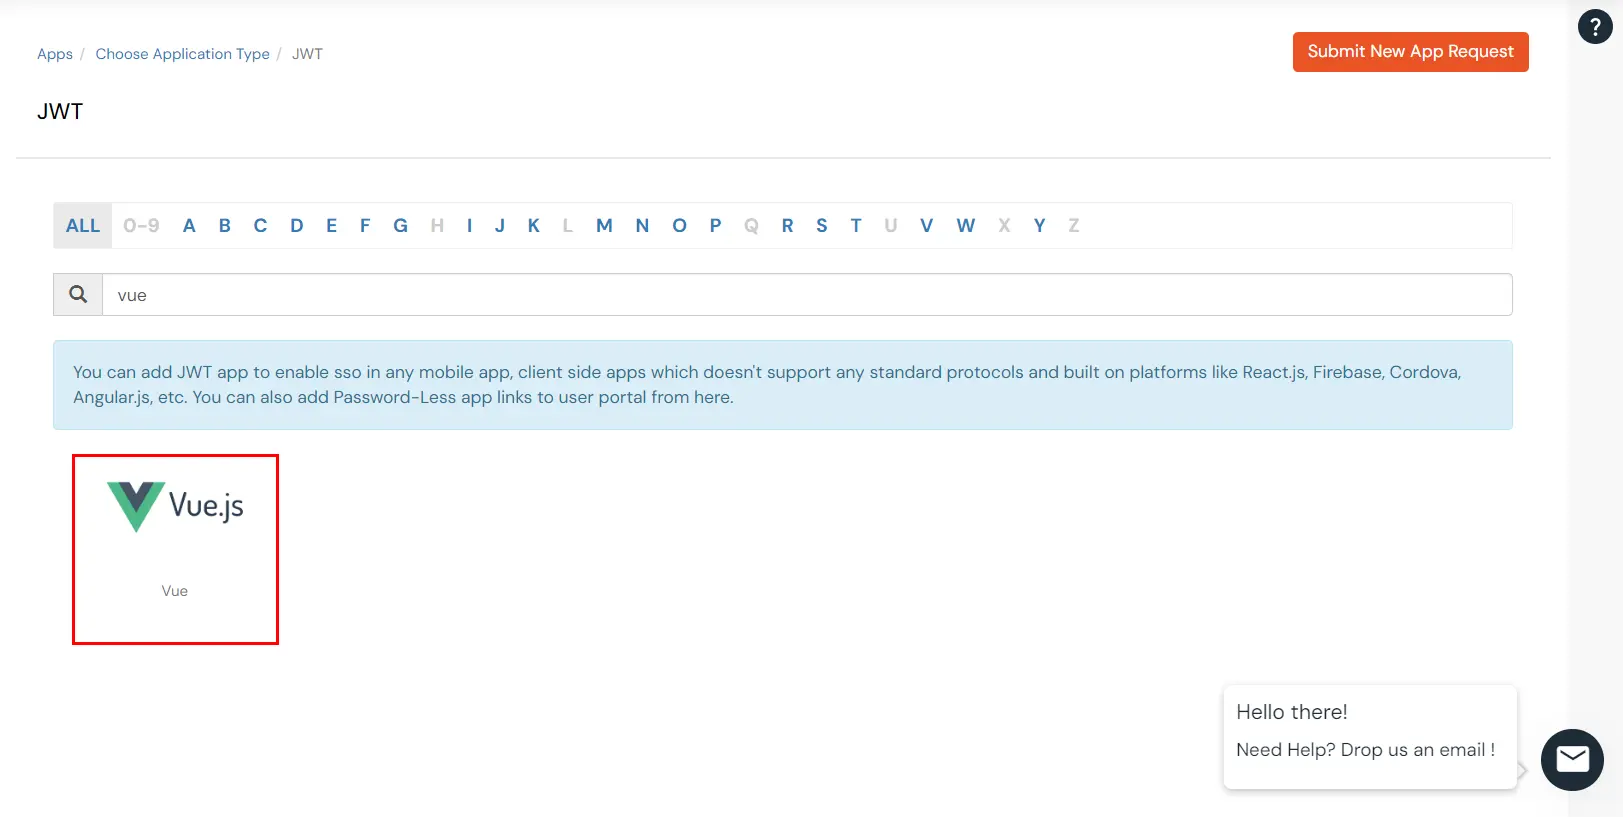Filter apps by letter H

tap(437, 226)
